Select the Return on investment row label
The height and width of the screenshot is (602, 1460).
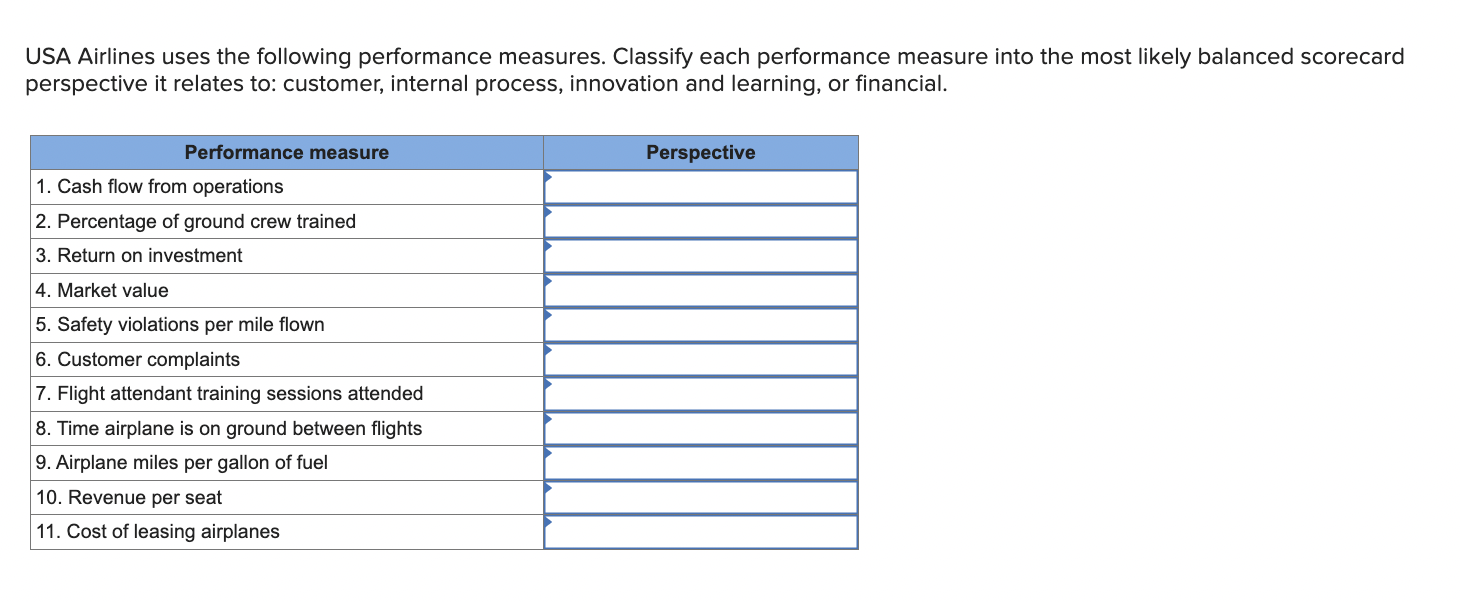click(x=140, y=255)
